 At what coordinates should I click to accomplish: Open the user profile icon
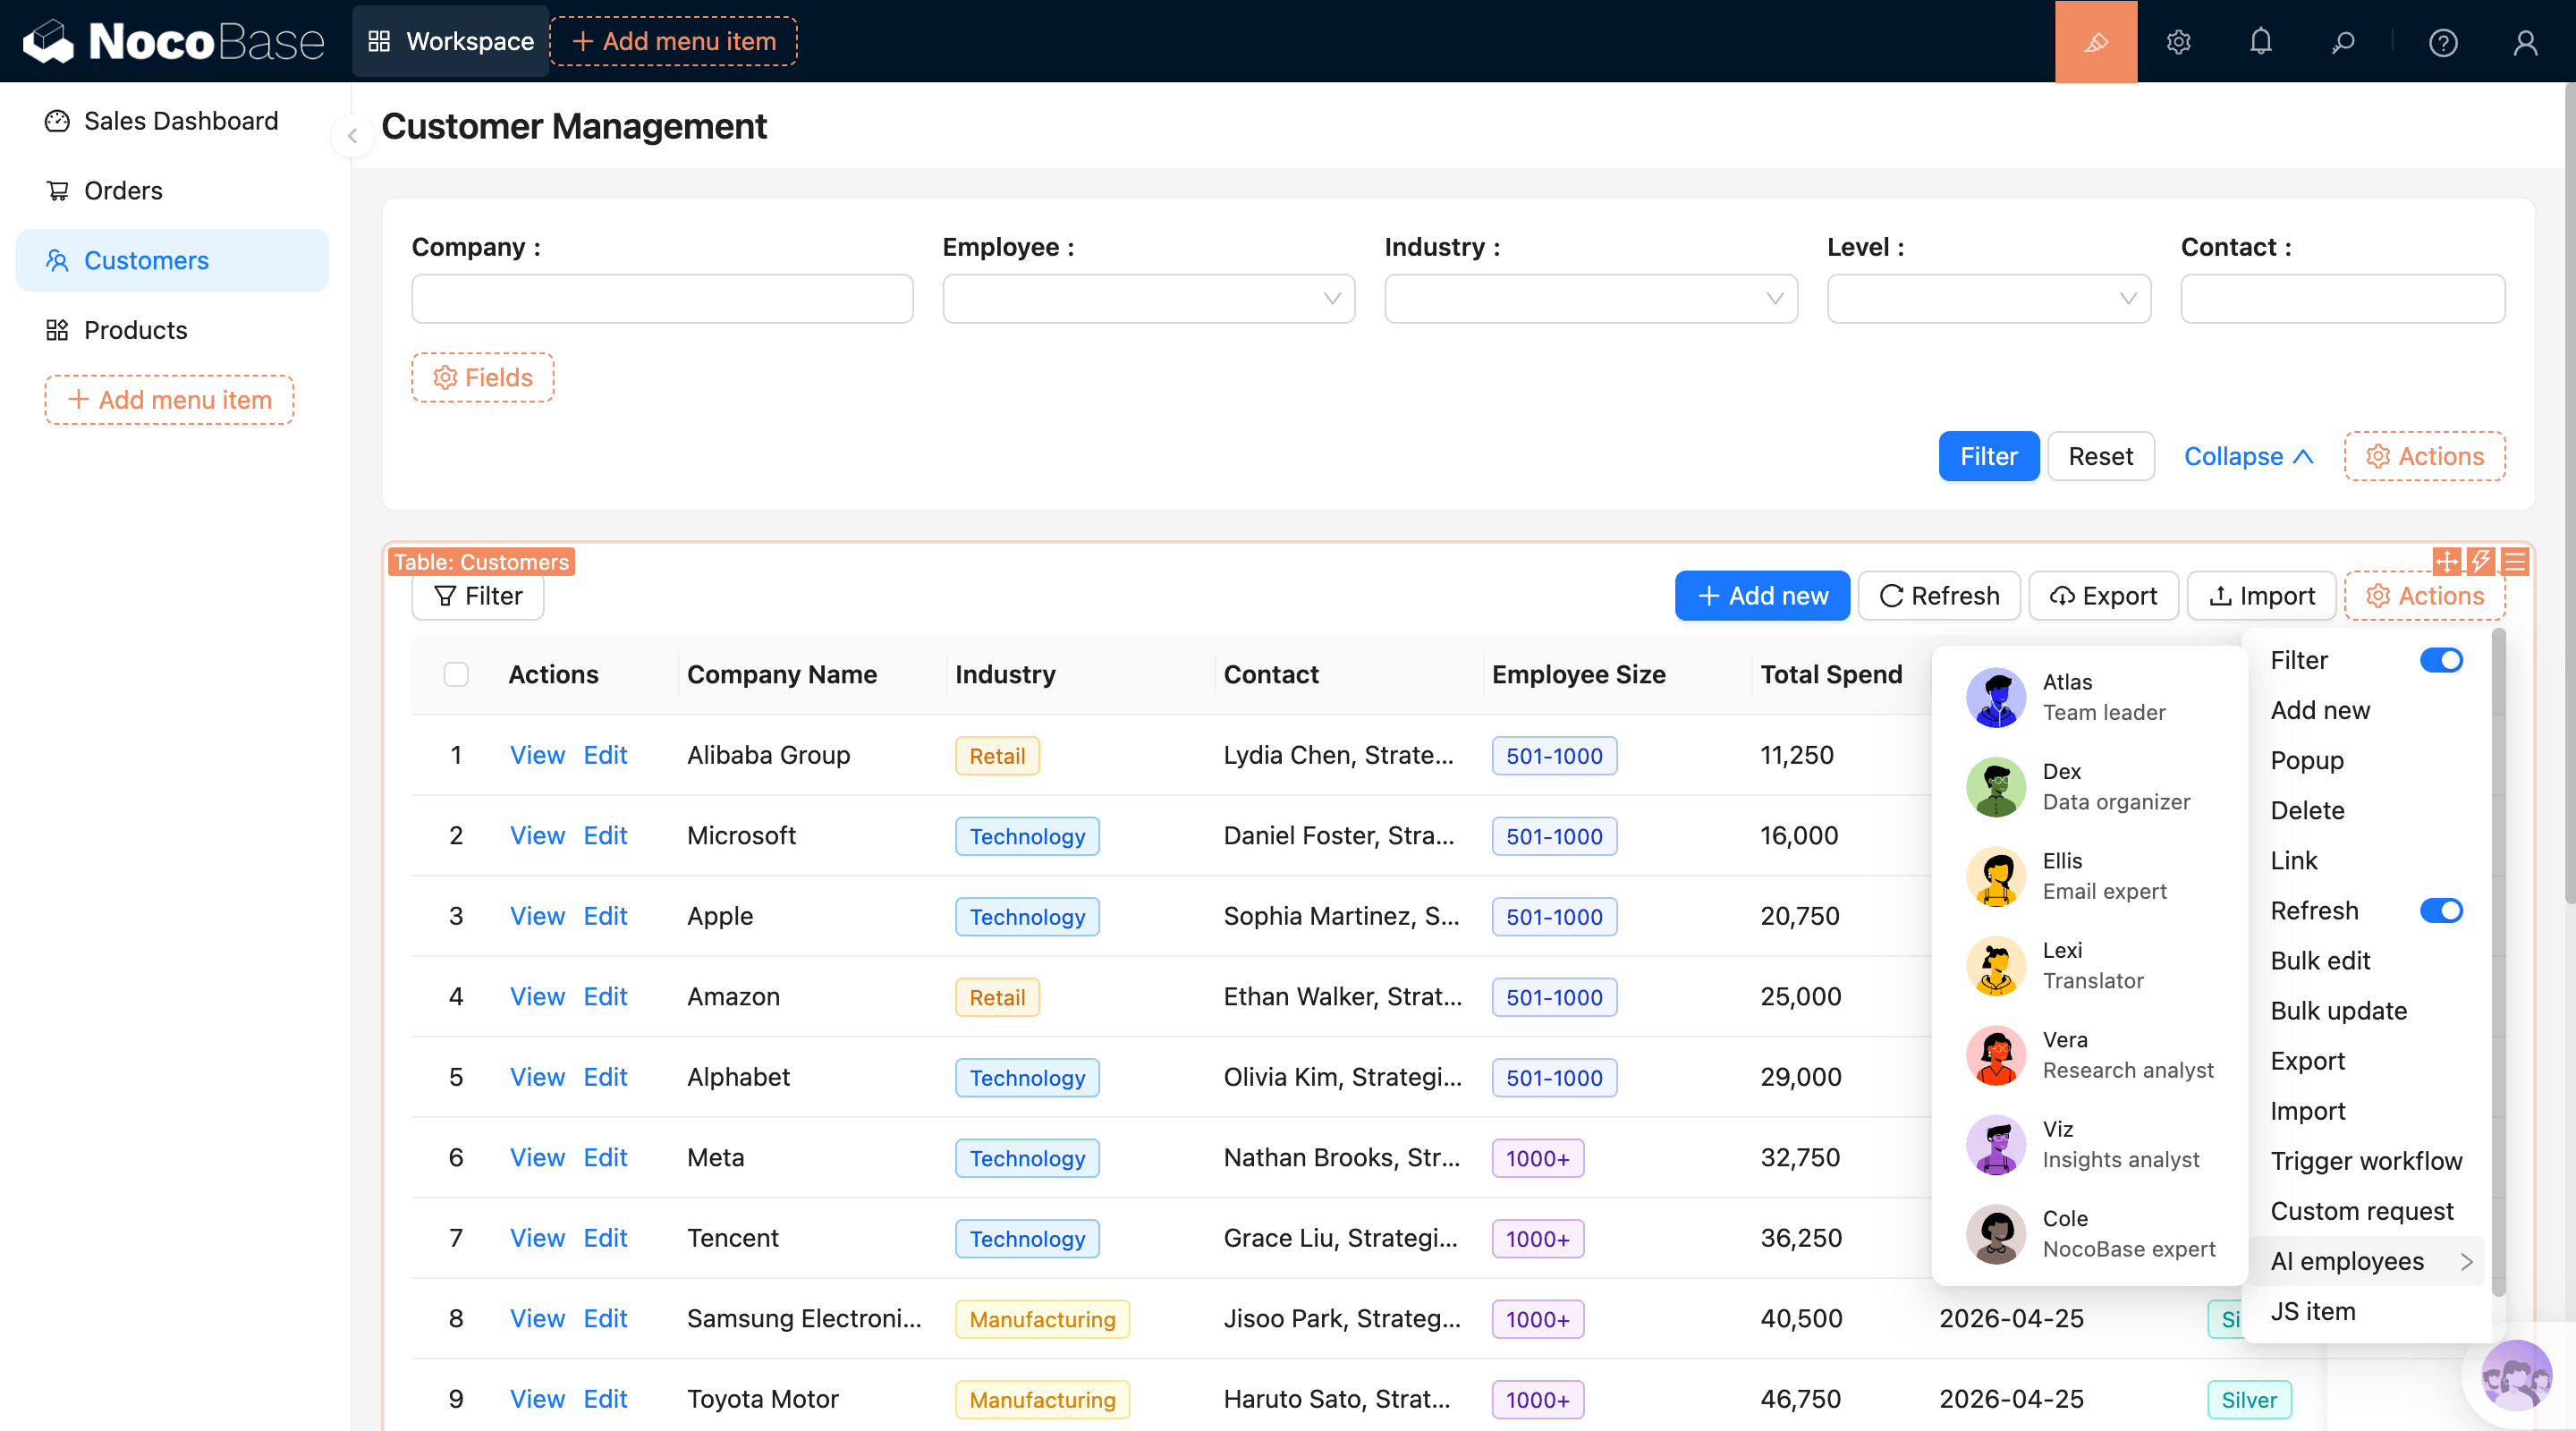tap(2524, 42)
